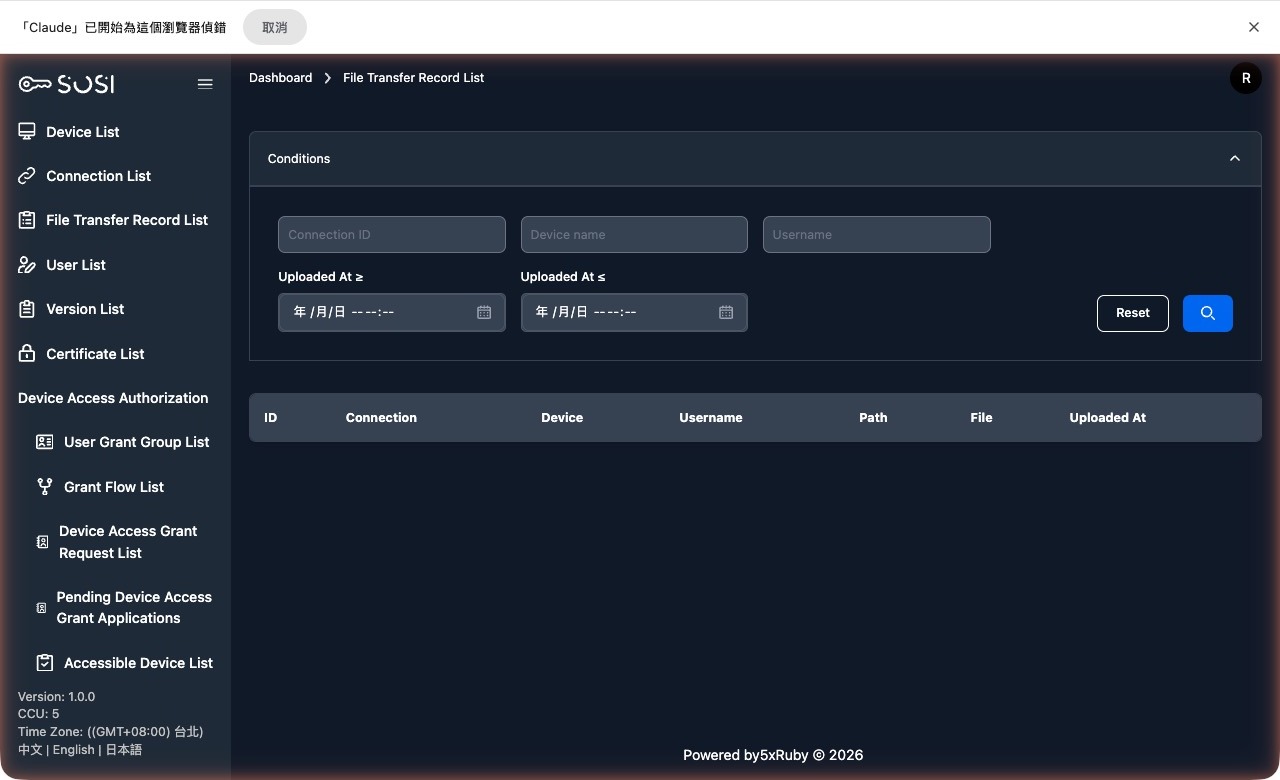Navigate to Dashboard via the breadcrumb
Image resolution: width=1280 pixels, height=780 pixels.
tap(280, 77)
